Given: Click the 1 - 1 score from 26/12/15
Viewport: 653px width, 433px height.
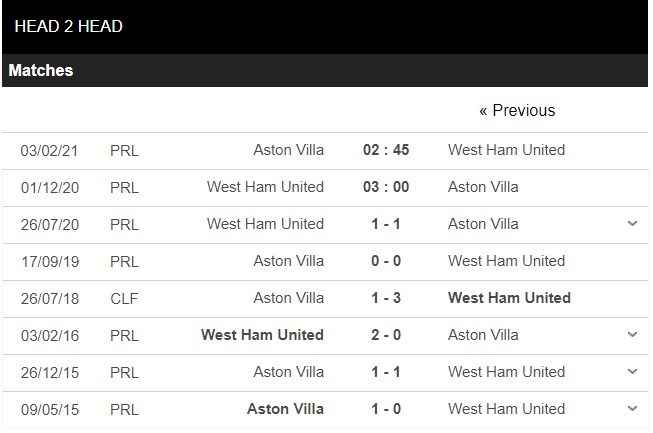Looking at the screenshot, I should coord(386,372).
